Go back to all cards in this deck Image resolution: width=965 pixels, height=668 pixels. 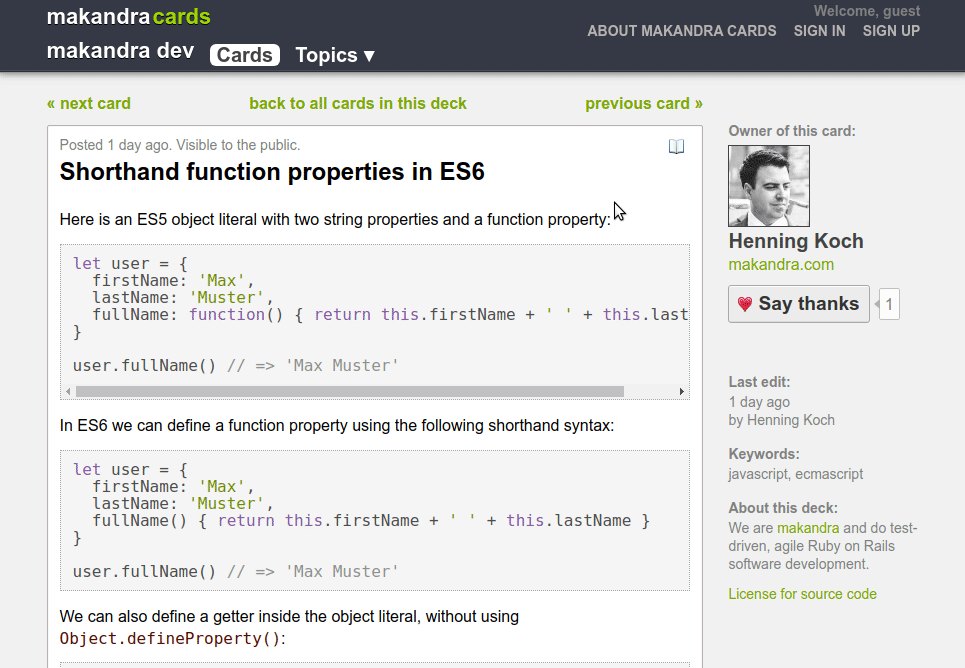tap(357, 103)
